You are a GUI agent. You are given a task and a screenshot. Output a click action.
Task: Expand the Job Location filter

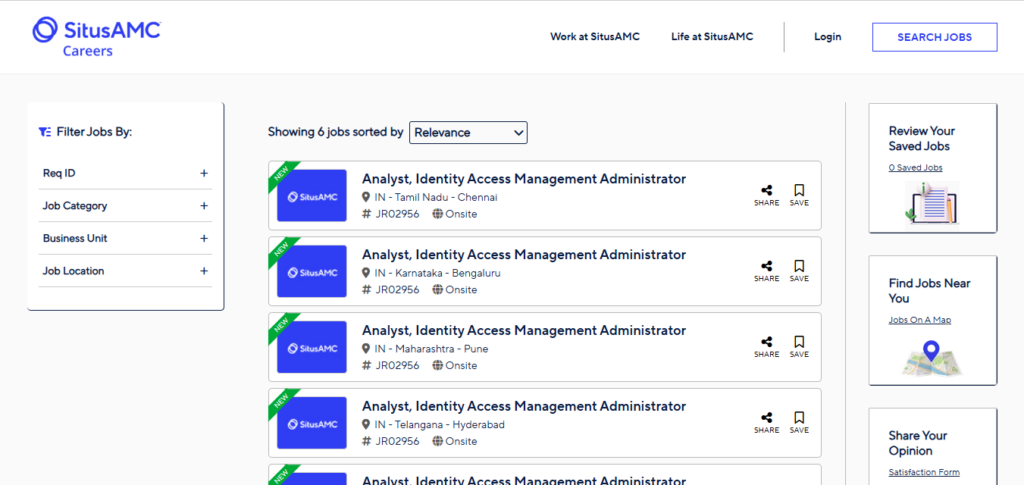125,271
